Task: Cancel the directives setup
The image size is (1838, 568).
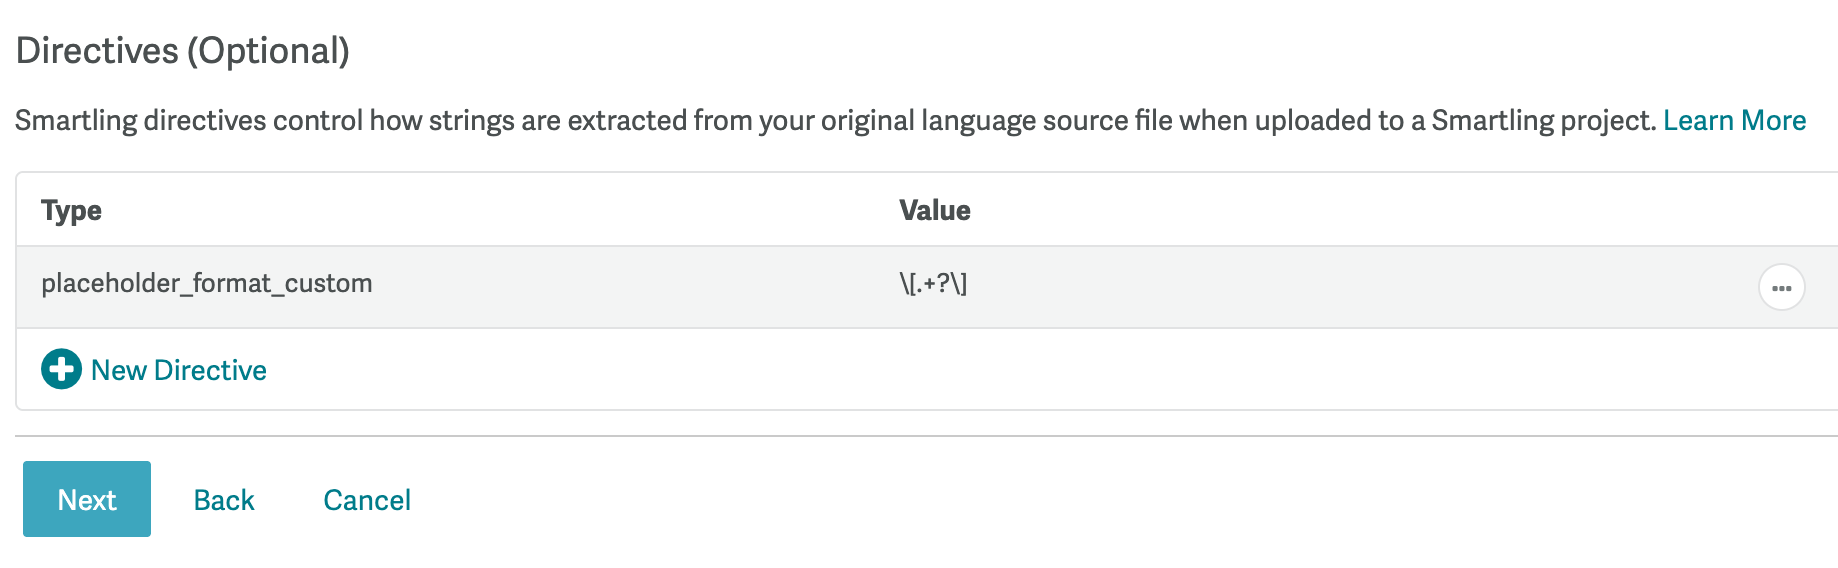Action: pyautogui.click(x=367, y=500)
